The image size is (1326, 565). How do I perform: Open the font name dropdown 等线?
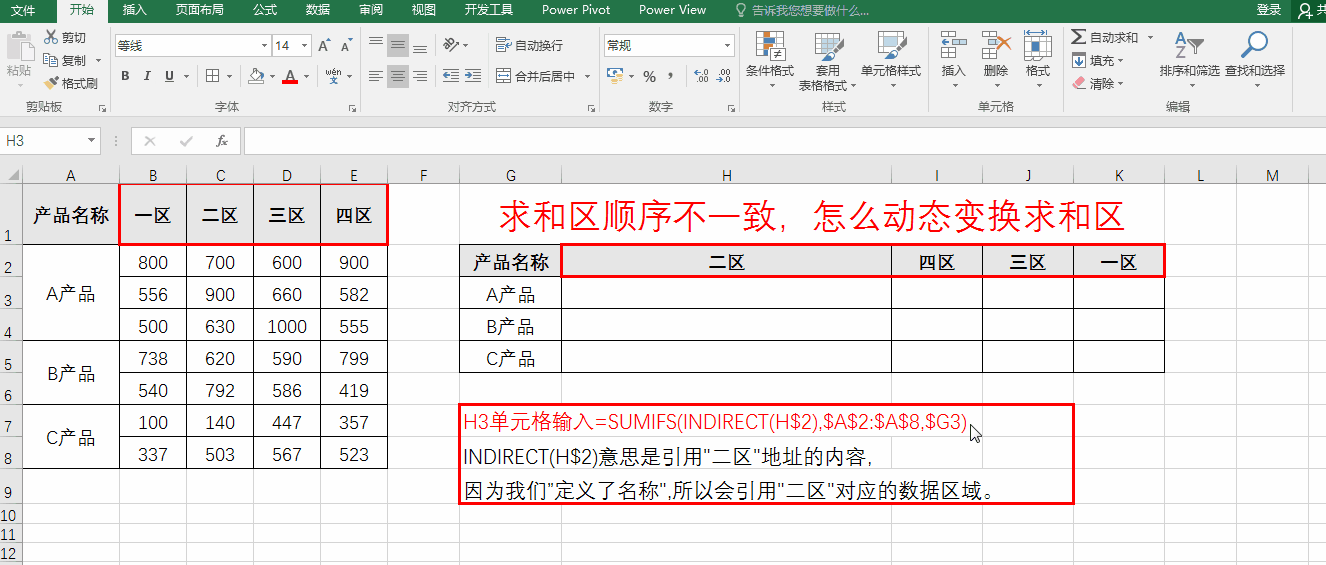point(264,46)
